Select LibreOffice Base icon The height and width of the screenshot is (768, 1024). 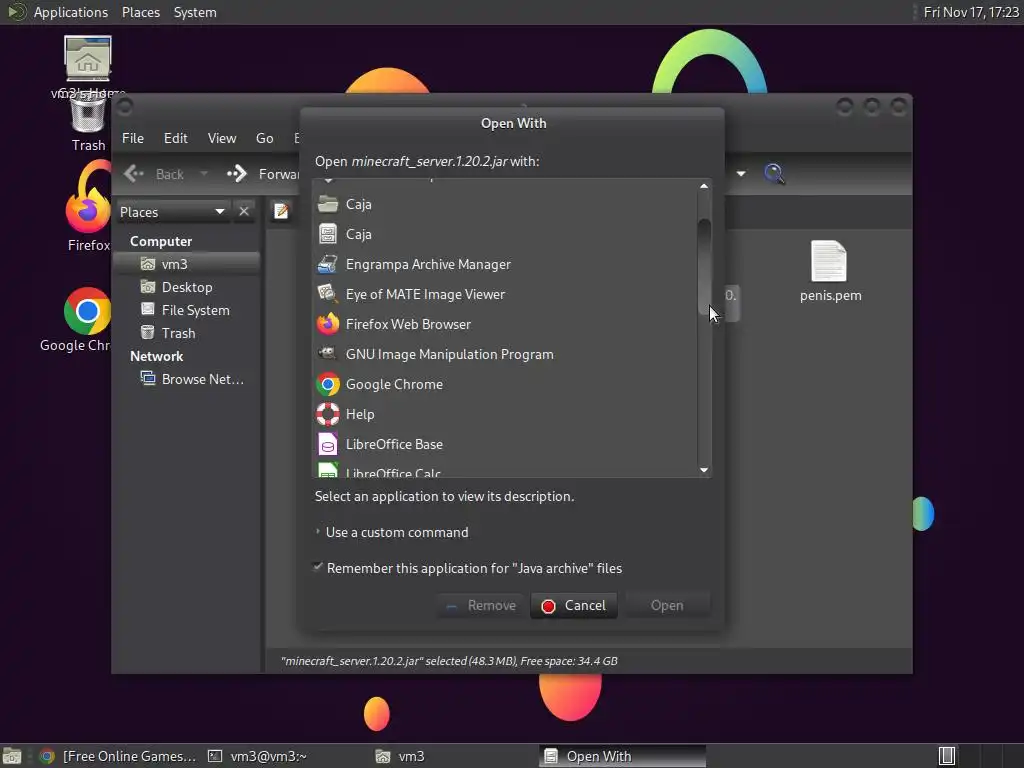[328, 444]
